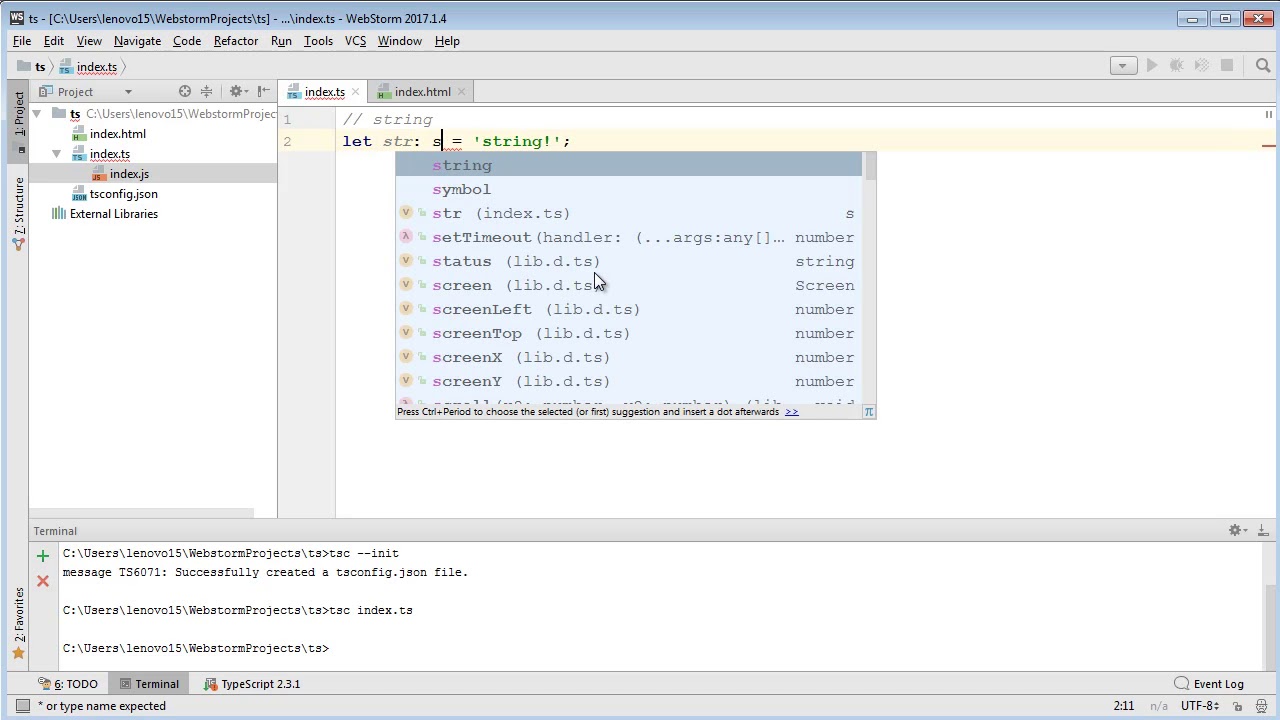The image size is (1280, 720).
Task: Open the Refactor menu
Action: [x=236, y=41]
